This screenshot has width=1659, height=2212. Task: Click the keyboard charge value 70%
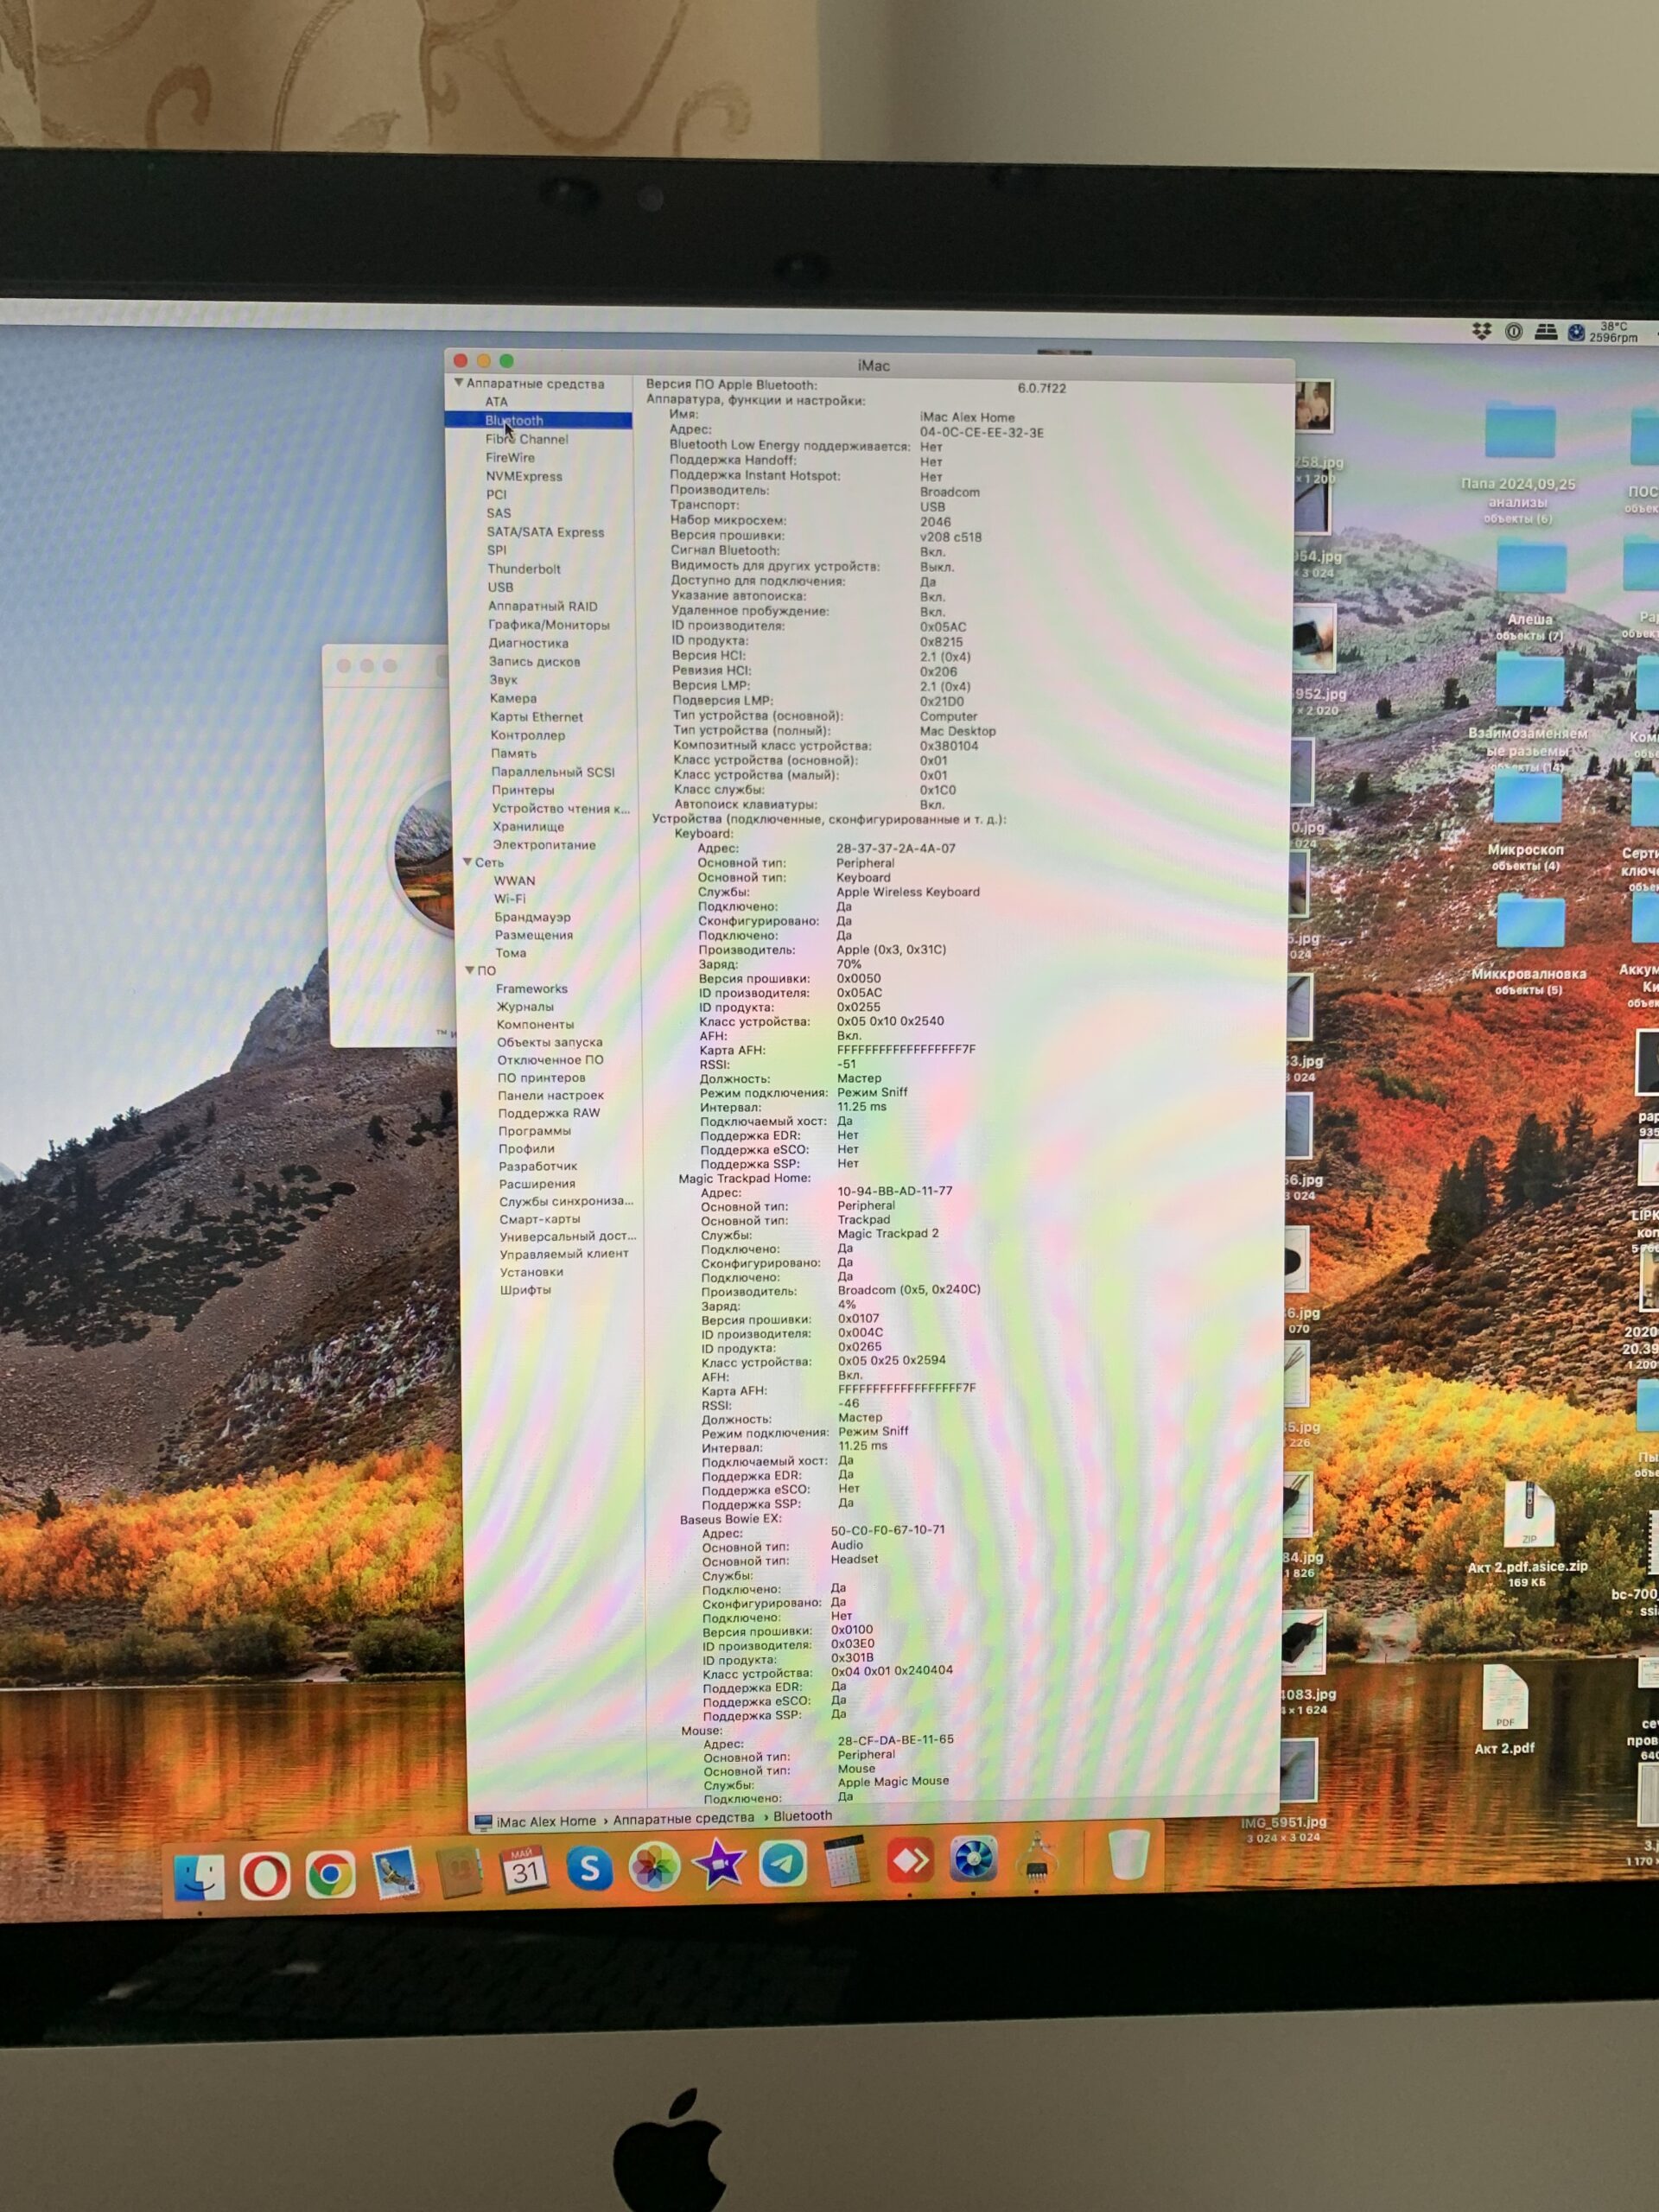click(x=849, y=964)
